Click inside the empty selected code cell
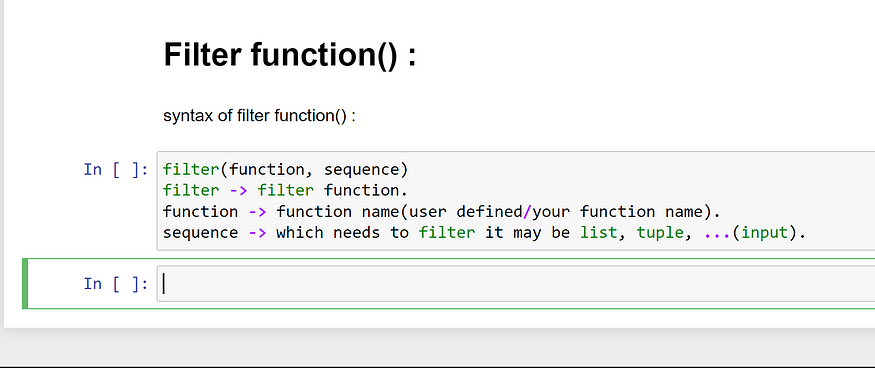 click(516, 284)
